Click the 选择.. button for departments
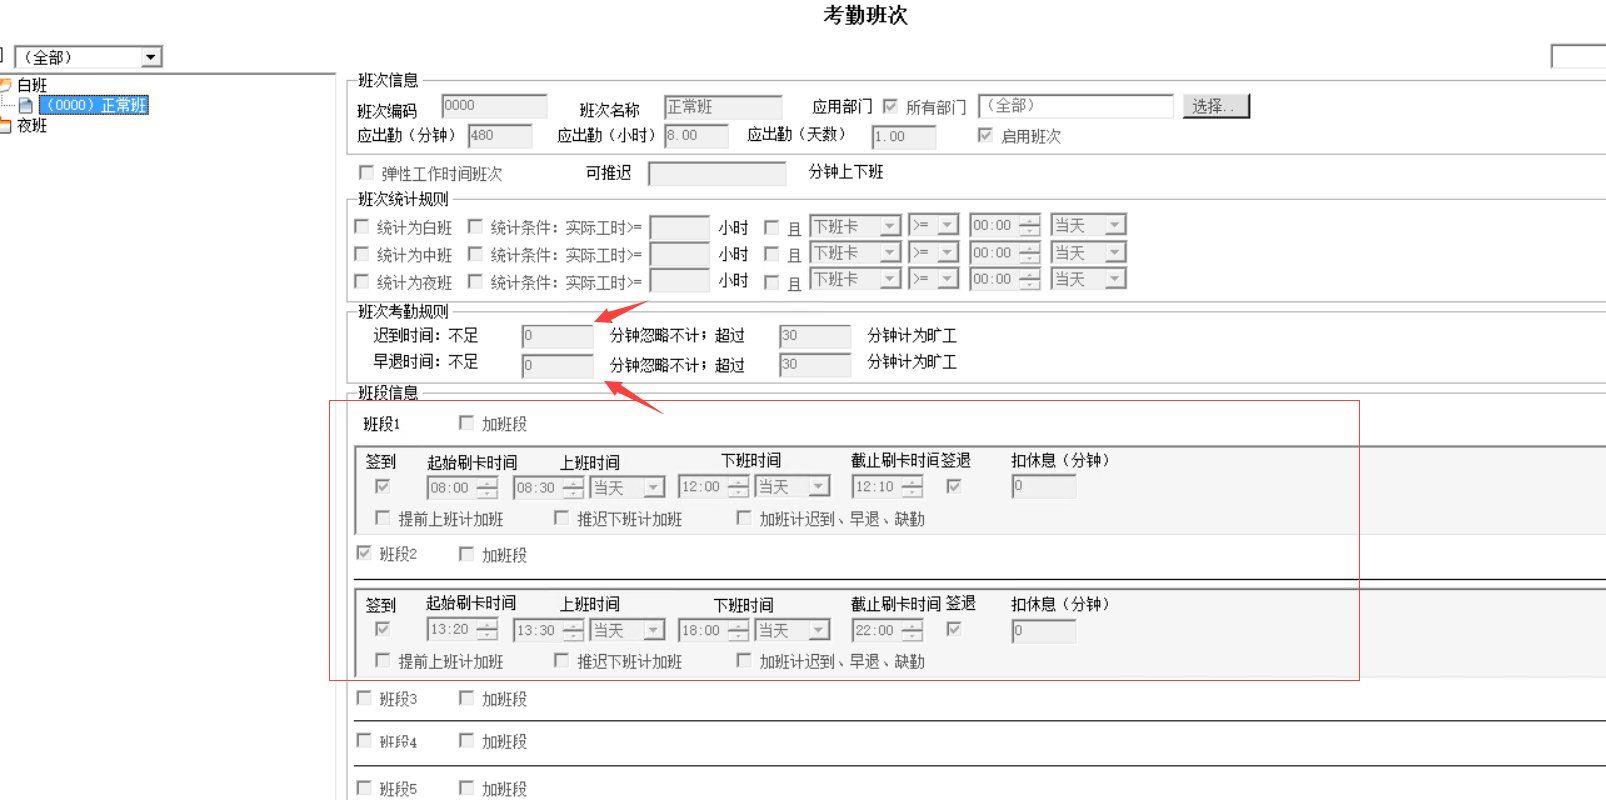 pyautogui.click(x=1216, y=106)
